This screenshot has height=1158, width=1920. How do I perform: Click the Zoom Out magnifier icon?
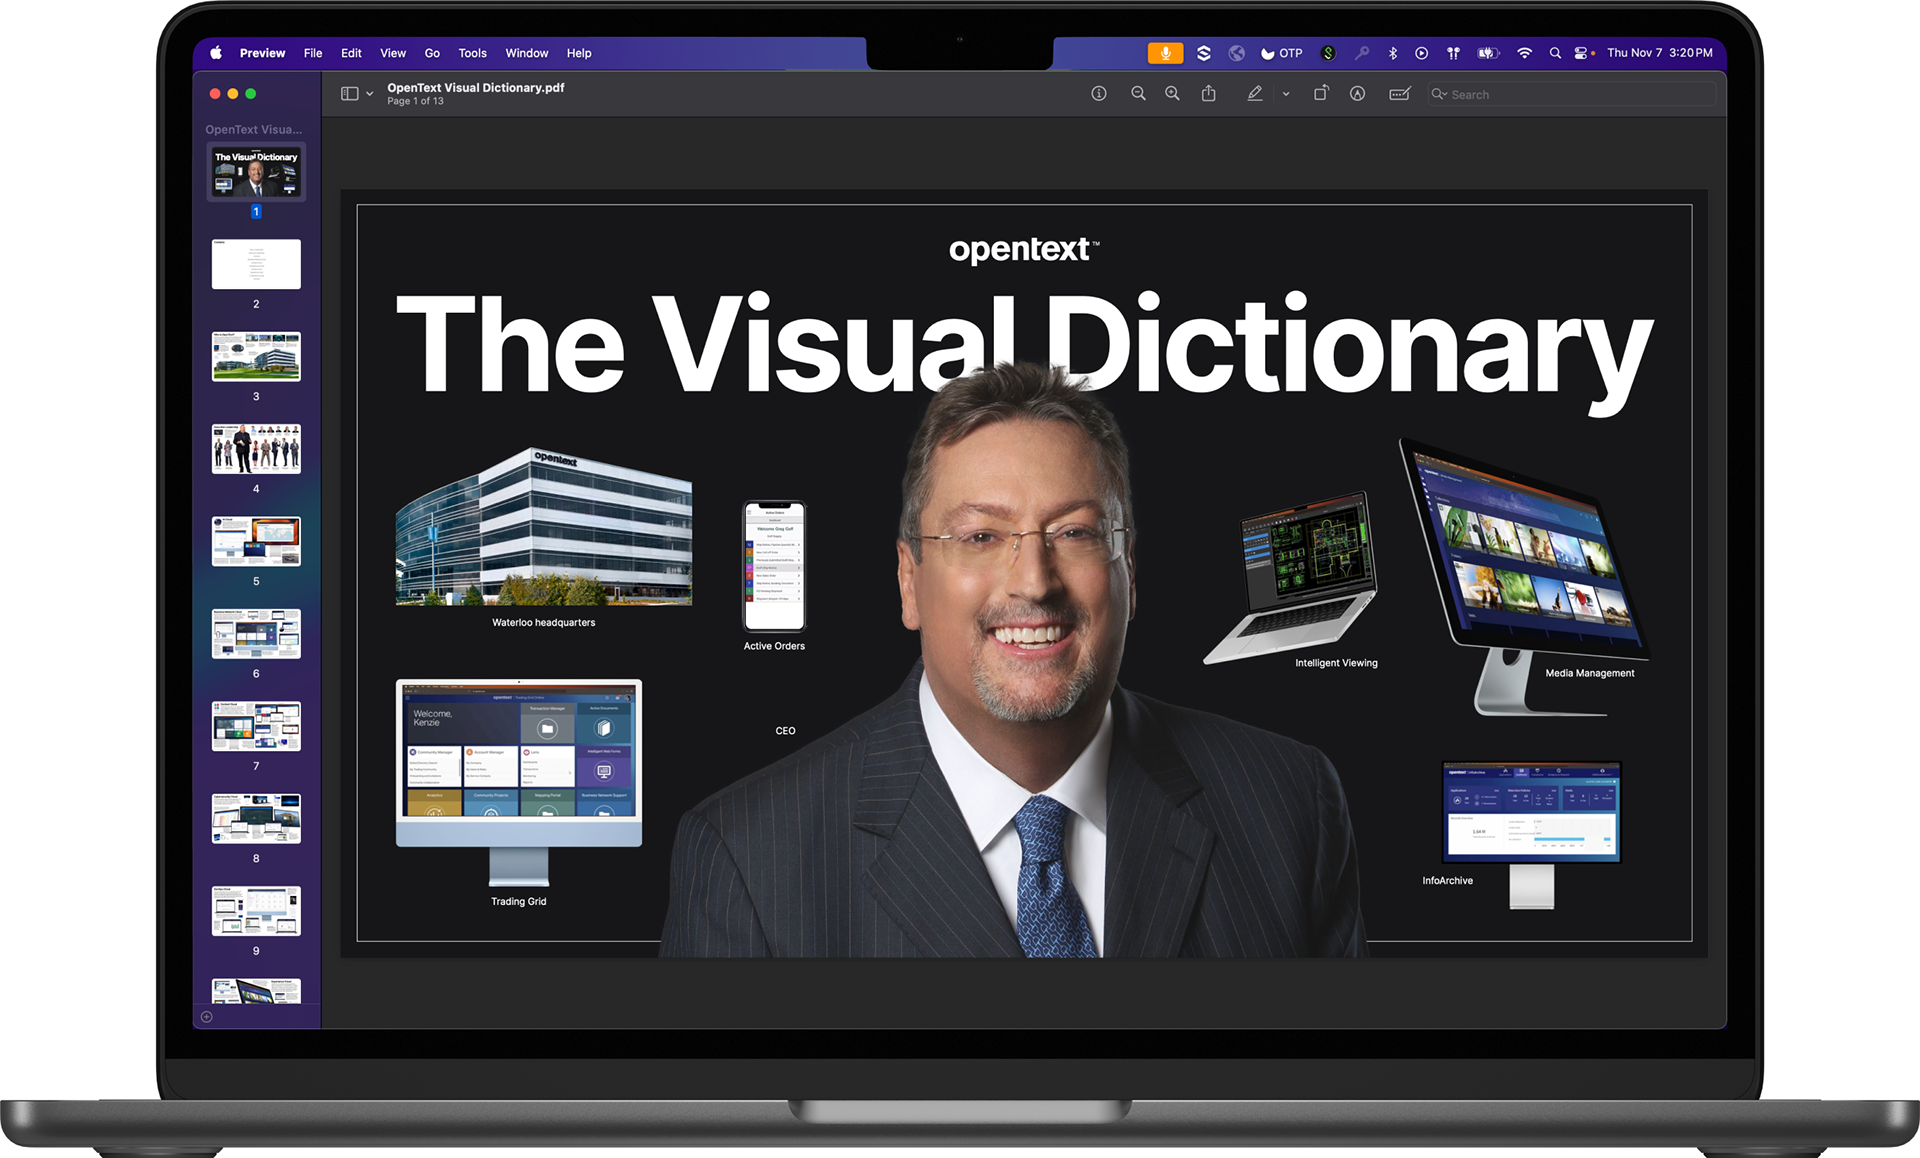[x=1138, y=94]
